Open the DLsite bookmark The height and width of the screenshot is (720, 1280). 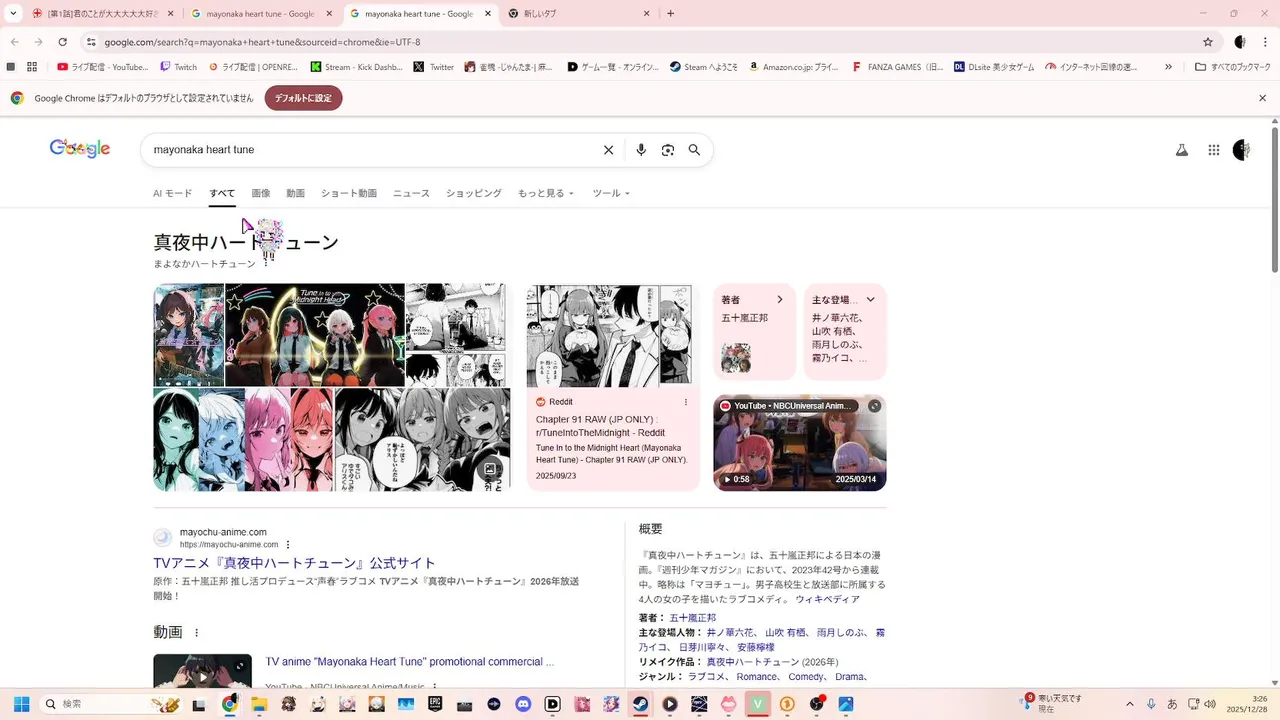[x=994, y=67]
